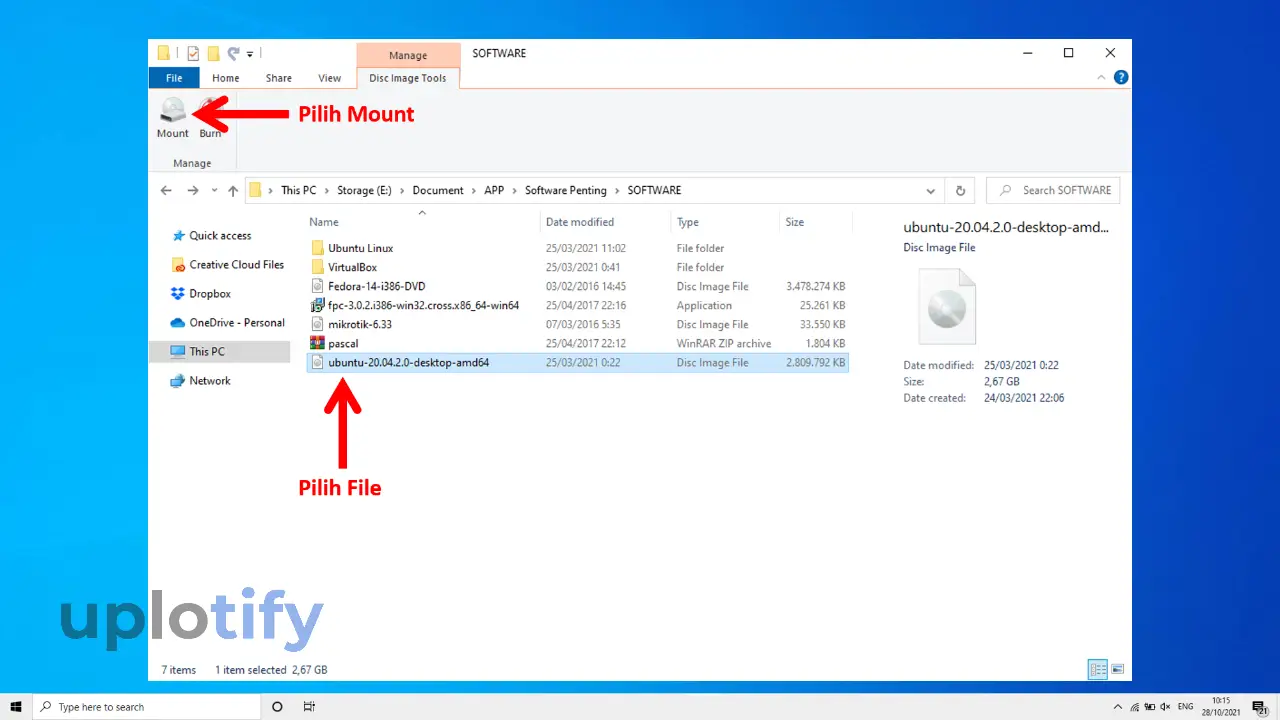Click Document breadcrumb in address bar
The width and height of the screenshot is (1280, 720).
(x=438, y=190)
